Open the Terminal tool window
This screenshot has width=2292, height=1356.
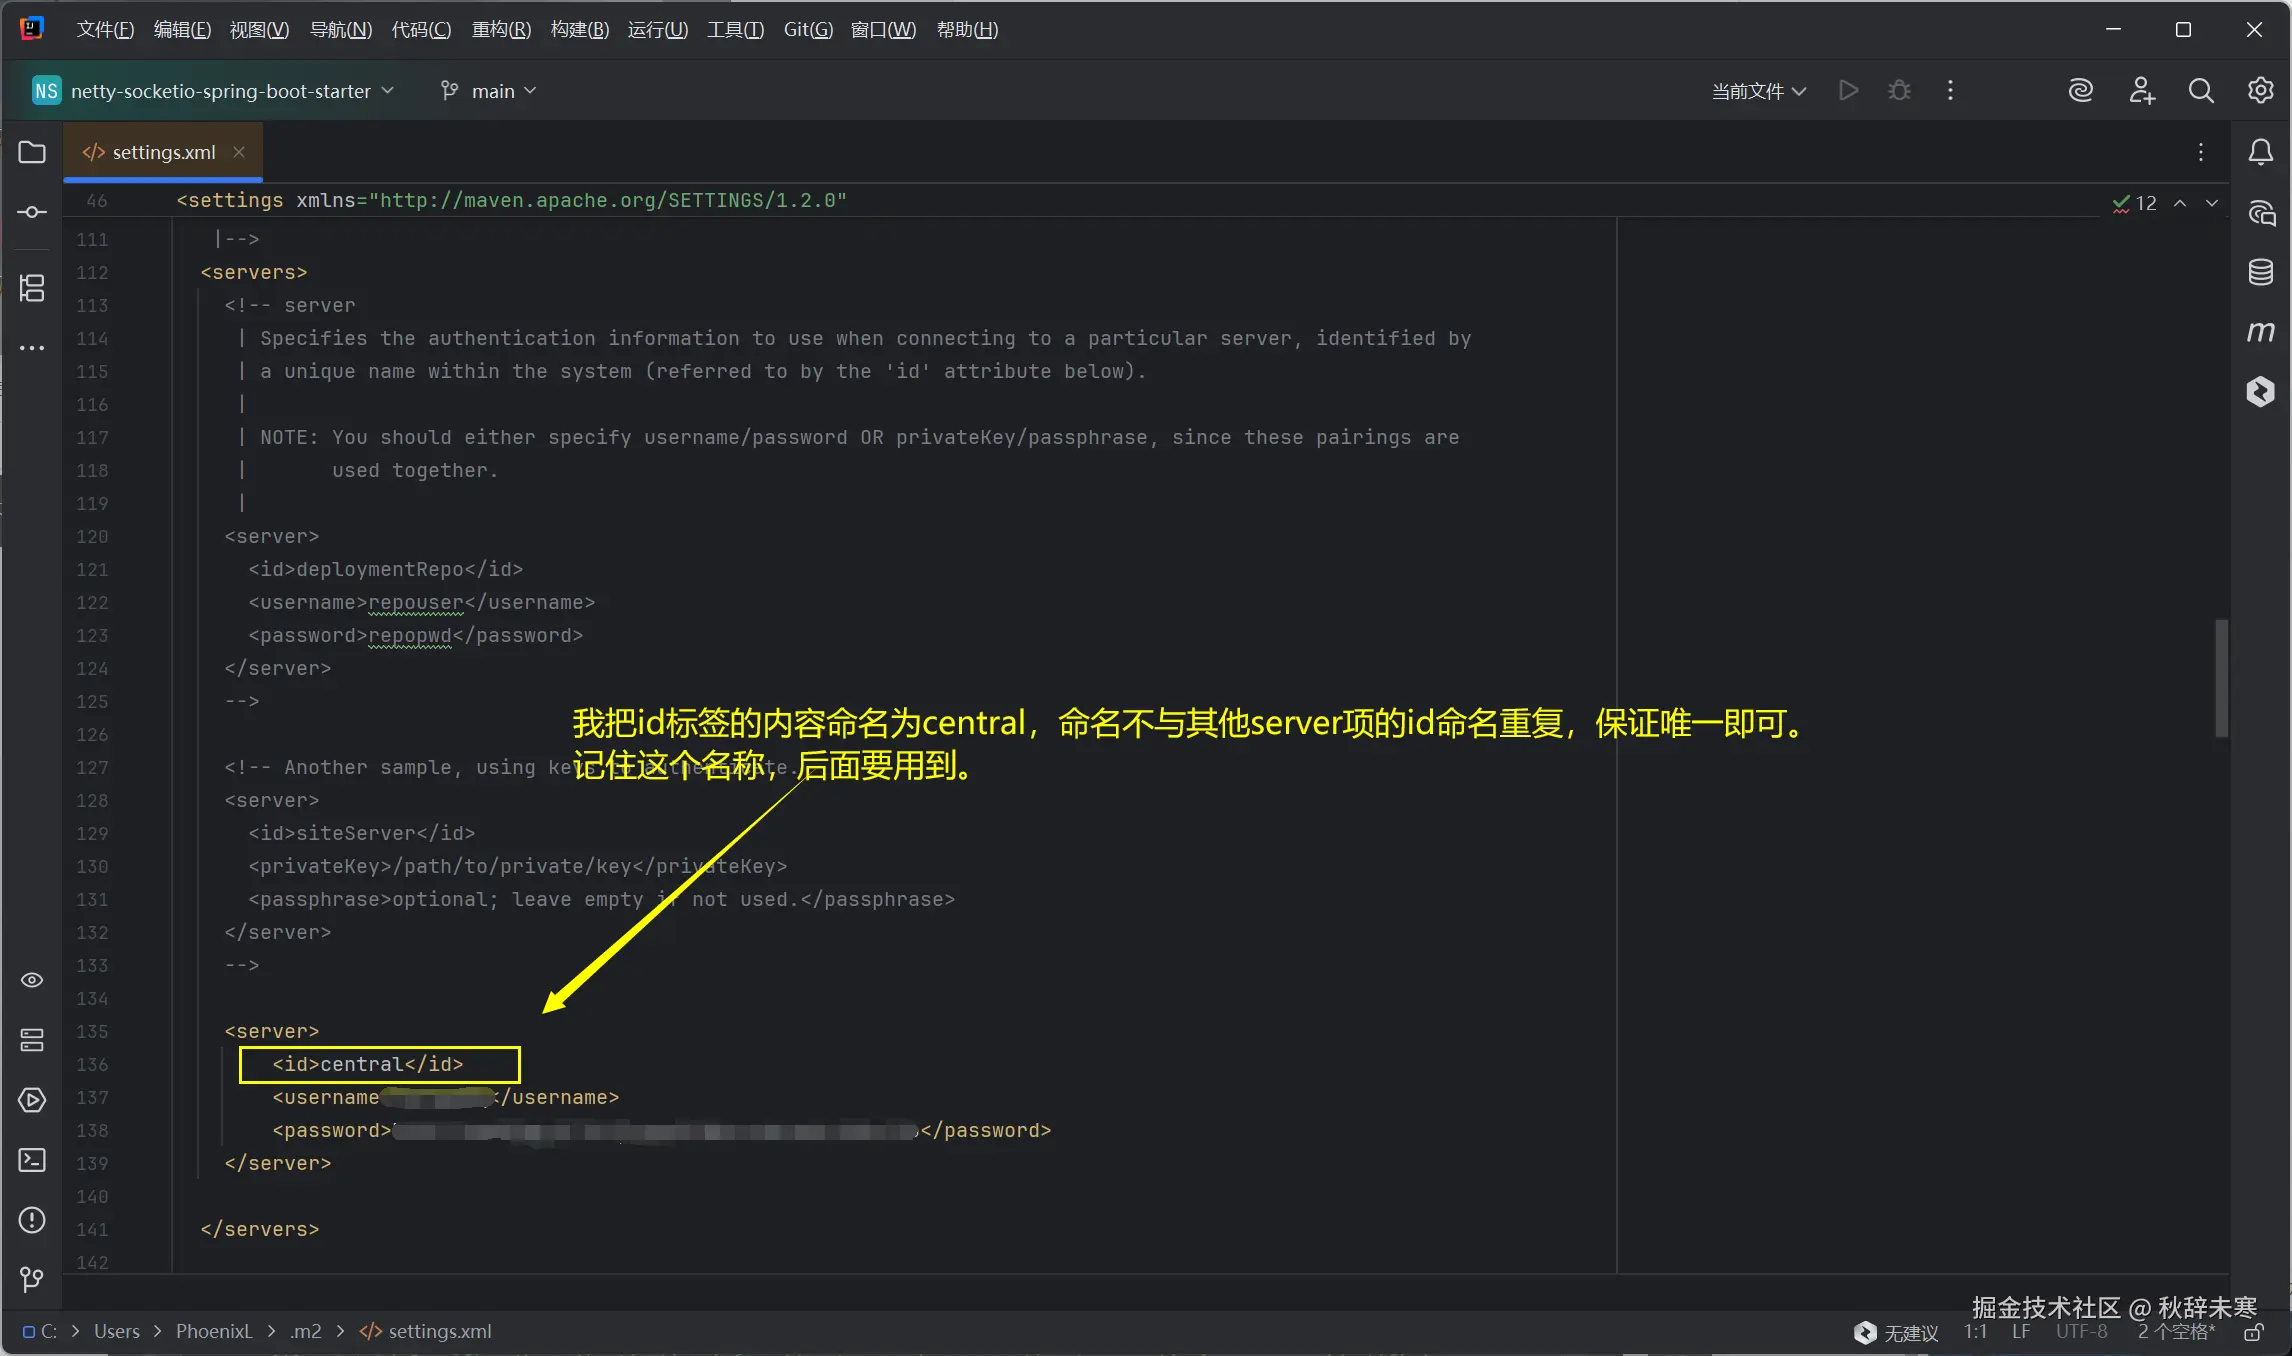click(32, 1160)
